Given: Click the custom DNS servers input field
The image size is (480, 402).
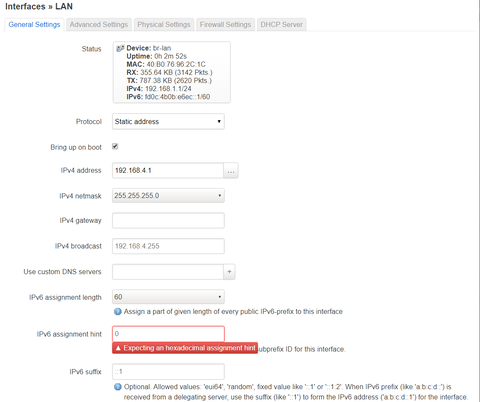Looking at the screenshot, I should click(x=168, y=272).
